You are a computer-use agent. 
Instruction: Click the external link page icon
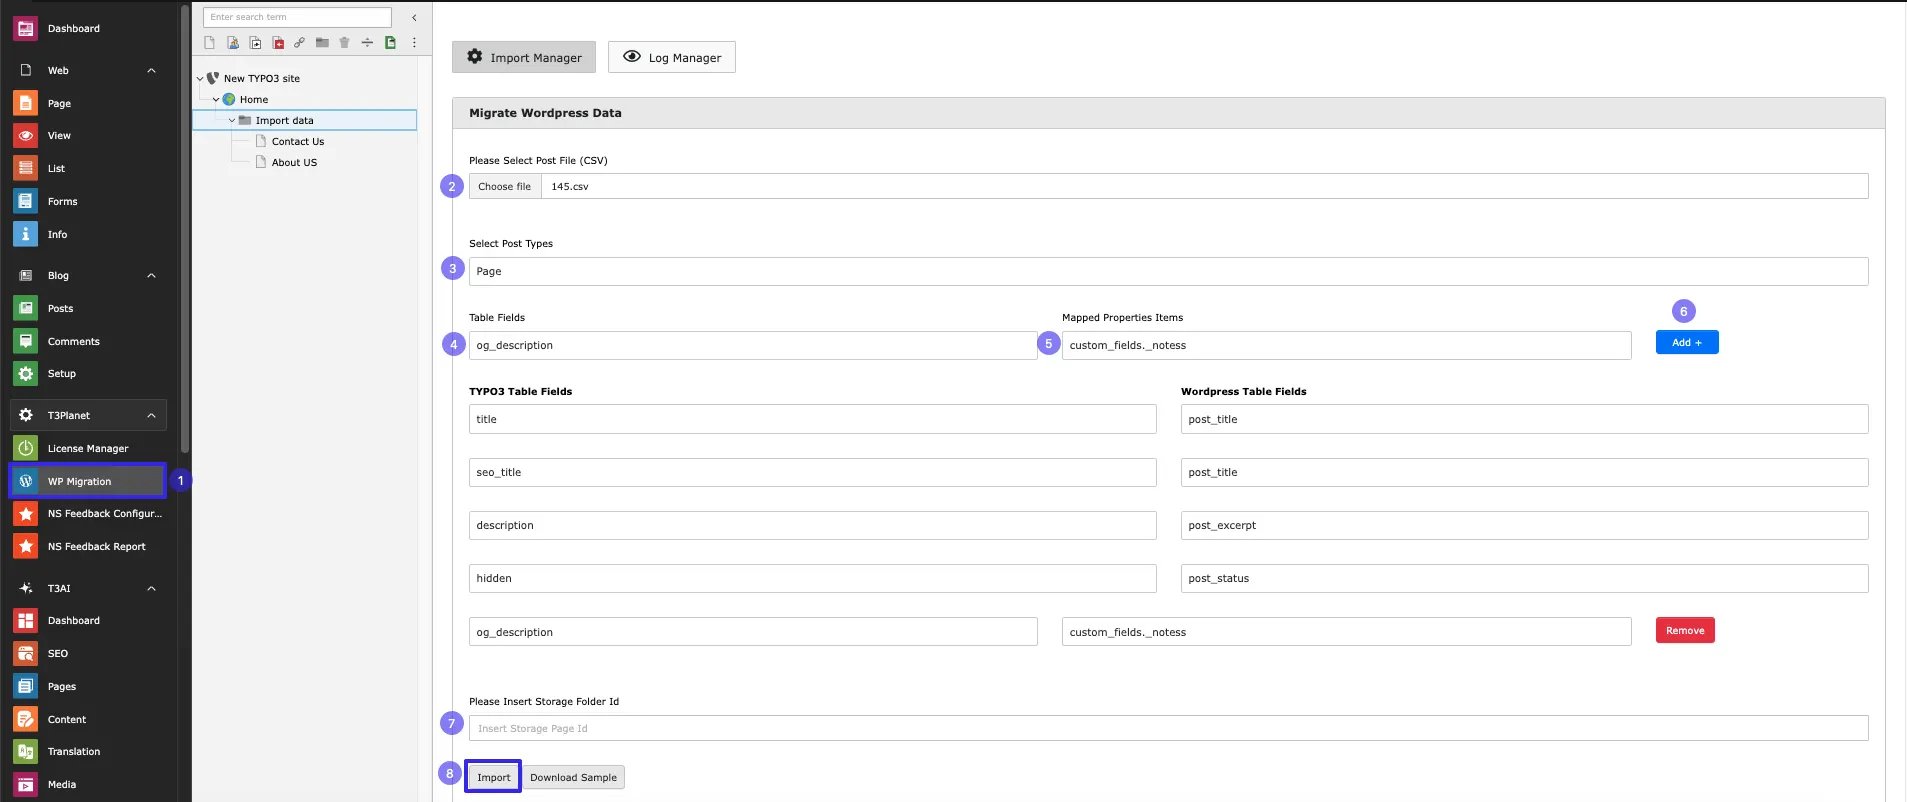tap(300, 43)
